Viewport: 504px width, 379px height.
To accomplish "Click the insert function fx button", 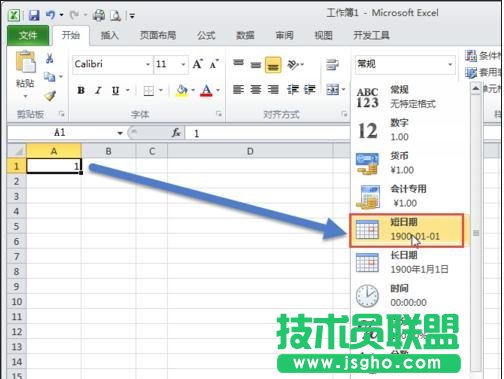I will coord(176,133).
